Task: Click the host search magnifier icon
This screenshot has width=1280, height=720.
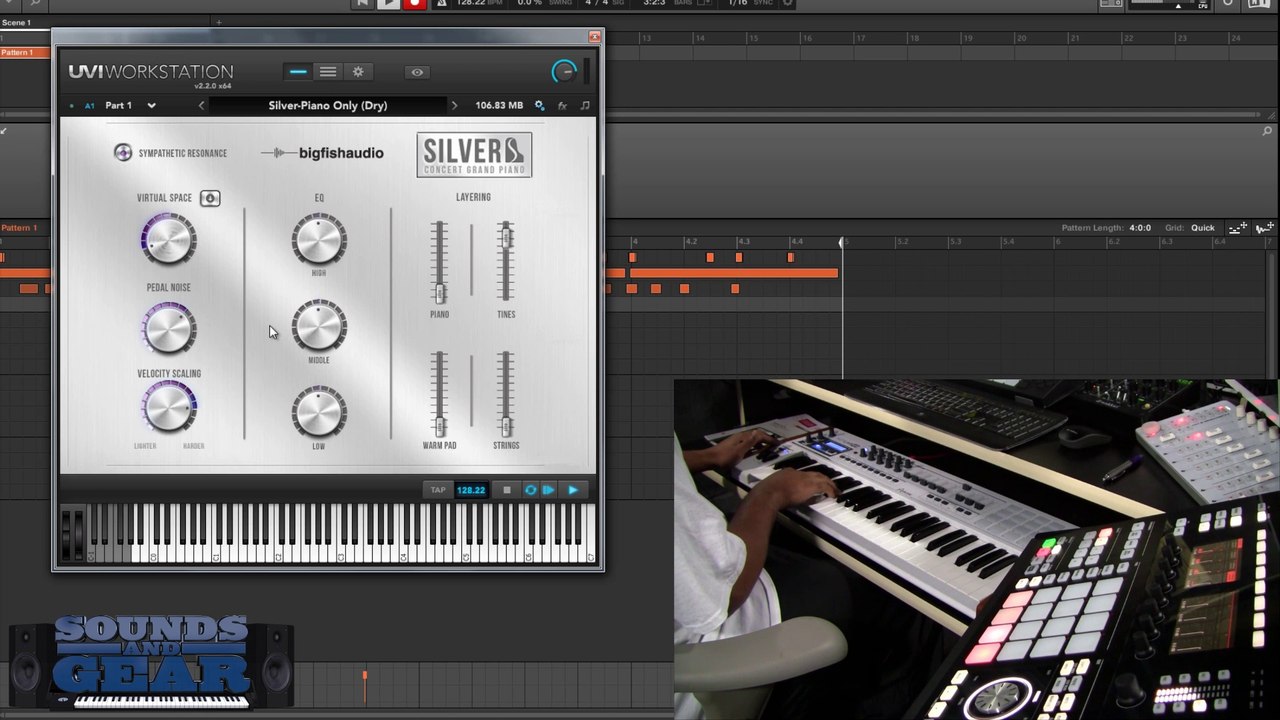Action: (36, 3)
